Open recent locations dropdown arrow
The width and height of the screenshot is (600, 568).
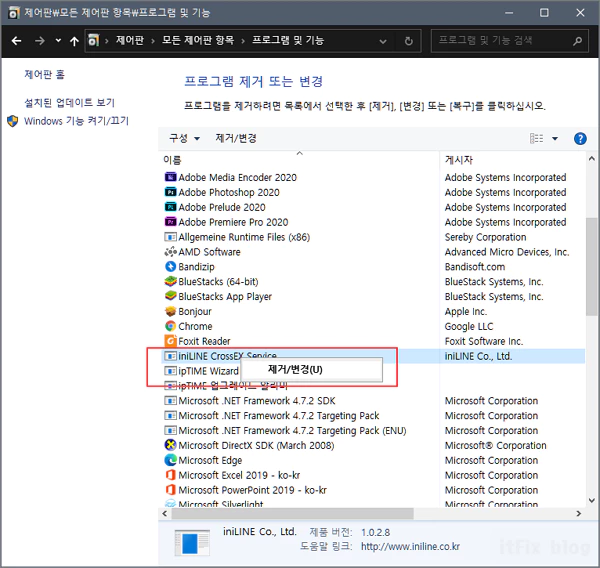[x=58, y=40]
